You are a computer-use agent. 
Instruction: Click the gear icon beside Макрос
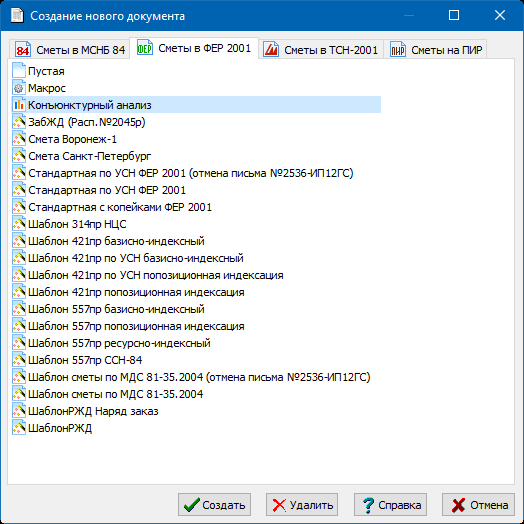(19, 88)
